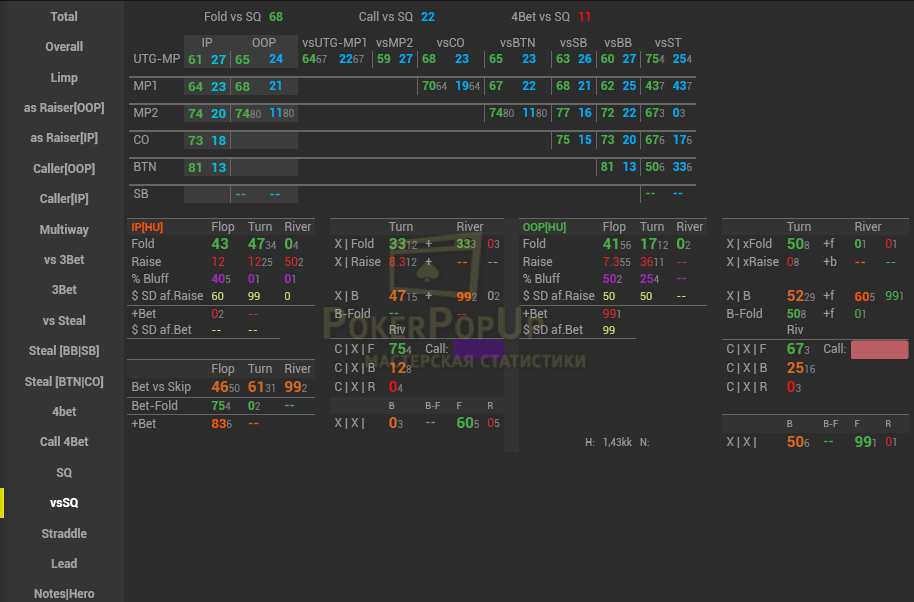914x602 pixels.
Task: Open the Steal [BB|SB] tab
Action: pyautogui.click(x=63, y=351)
